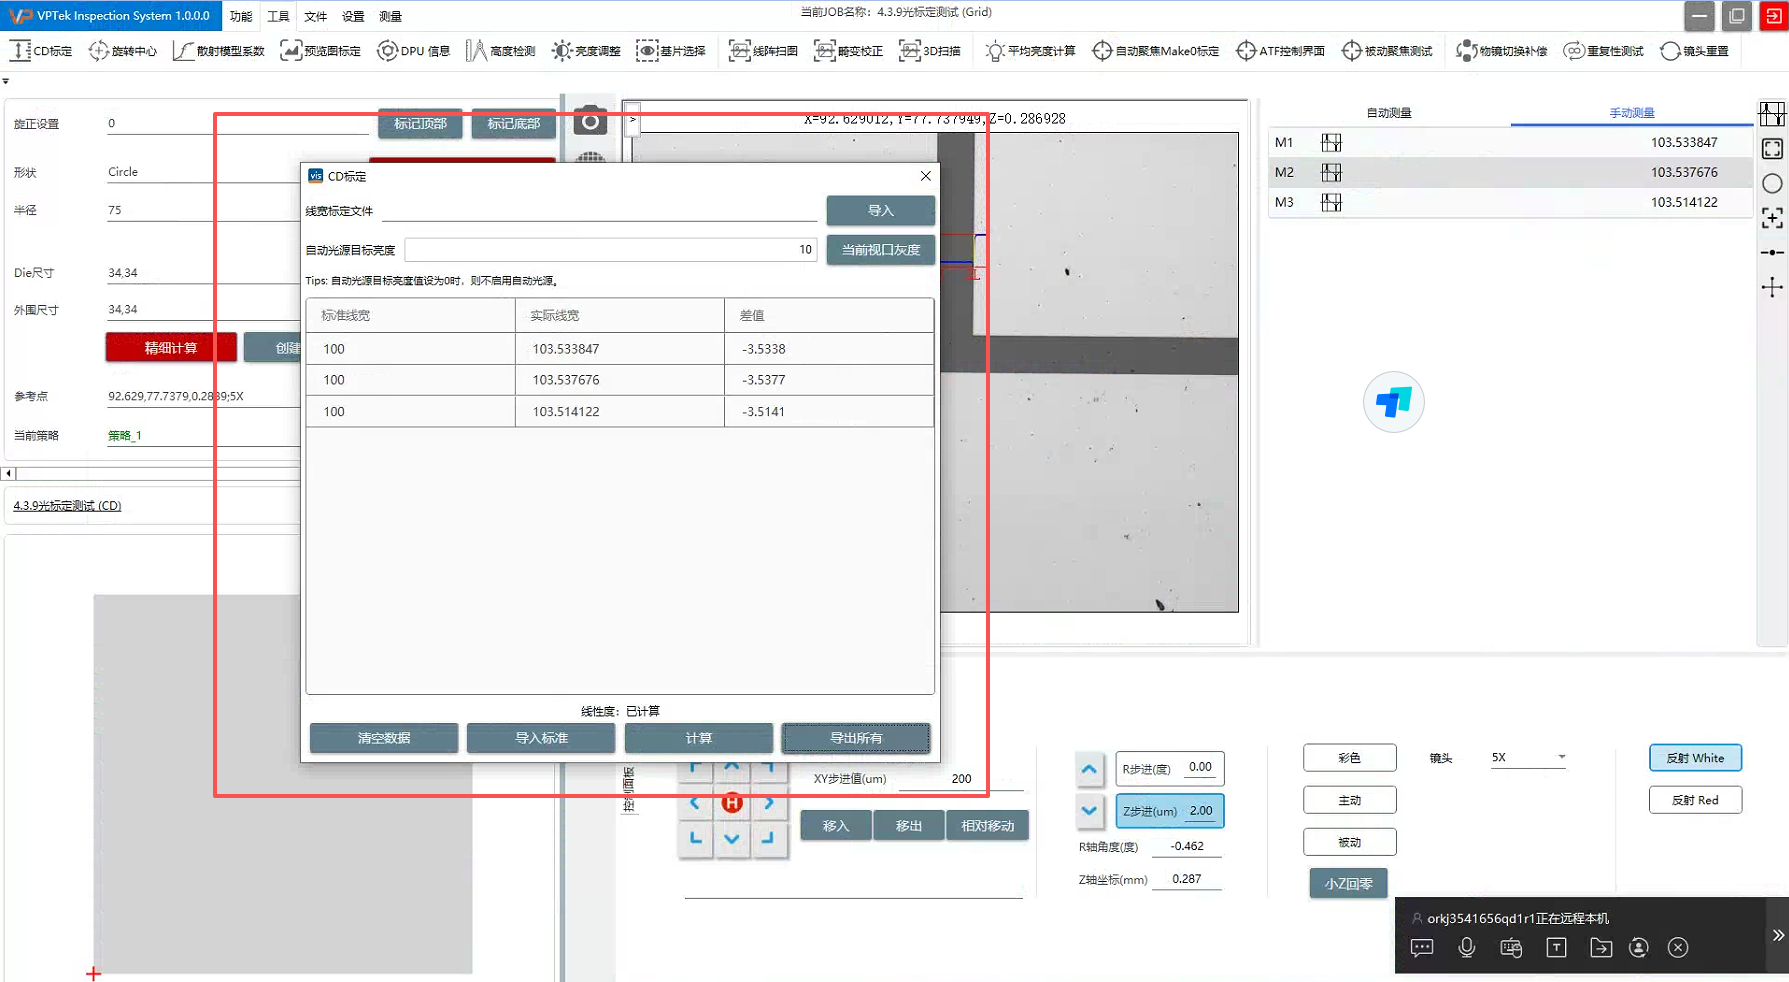Toggle the 反射 White light source
Screen dimensions: 1789x982
point(1694,758)
